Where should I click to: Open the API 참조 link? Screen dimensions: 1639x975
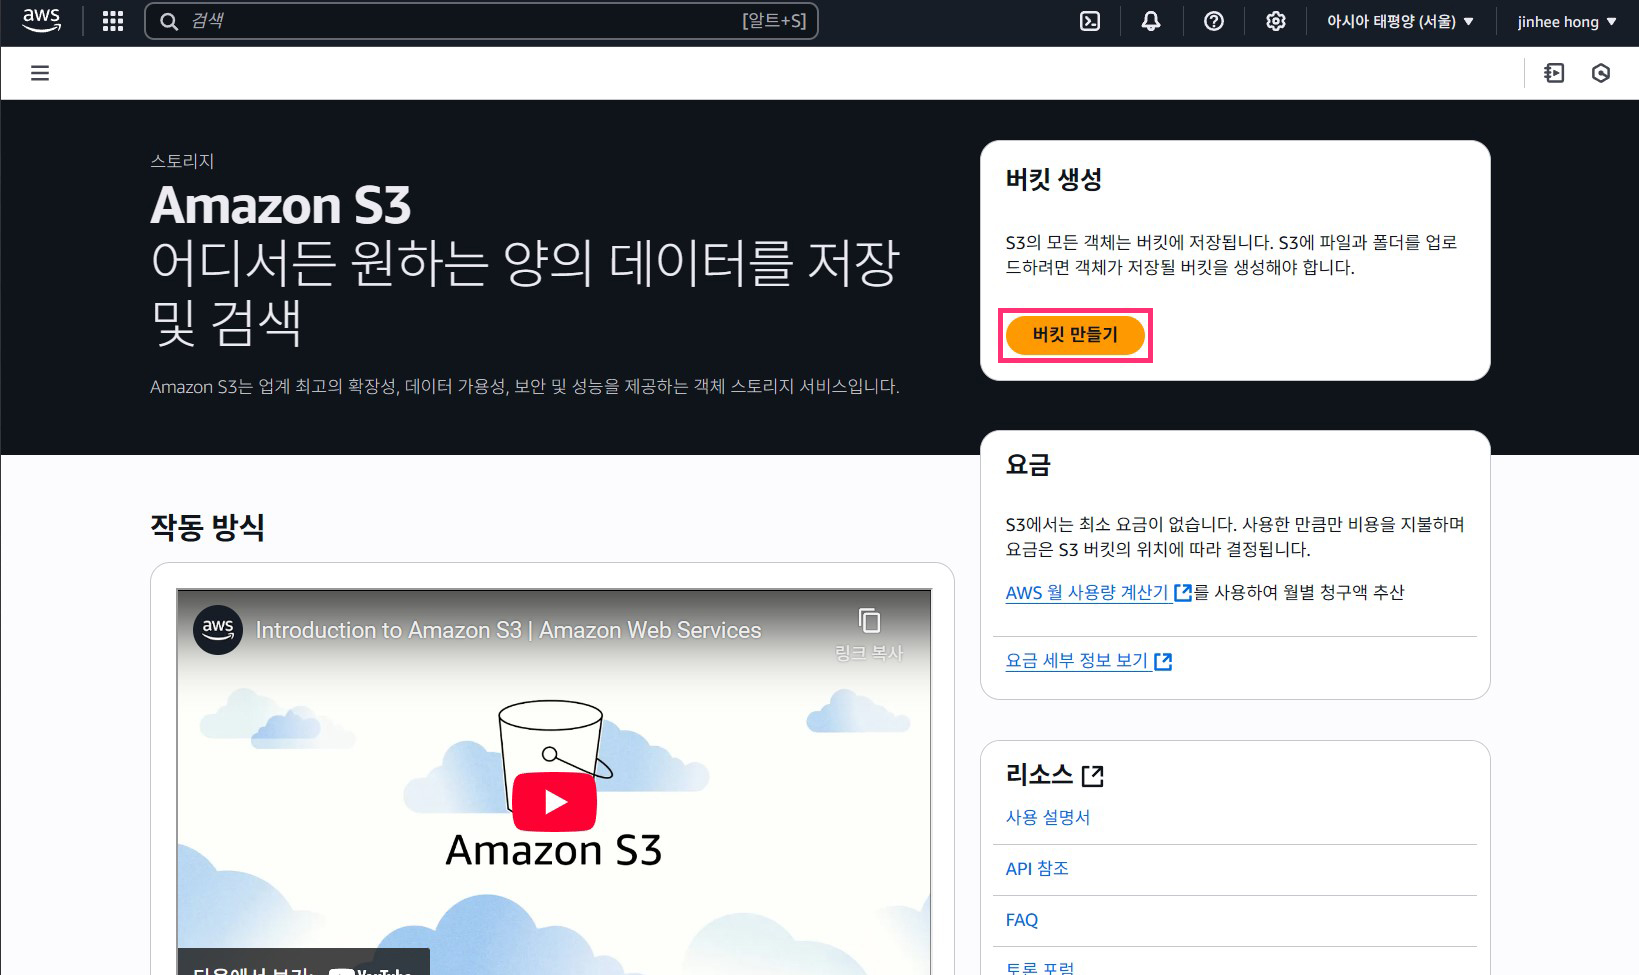click(x=1037, y=868)
